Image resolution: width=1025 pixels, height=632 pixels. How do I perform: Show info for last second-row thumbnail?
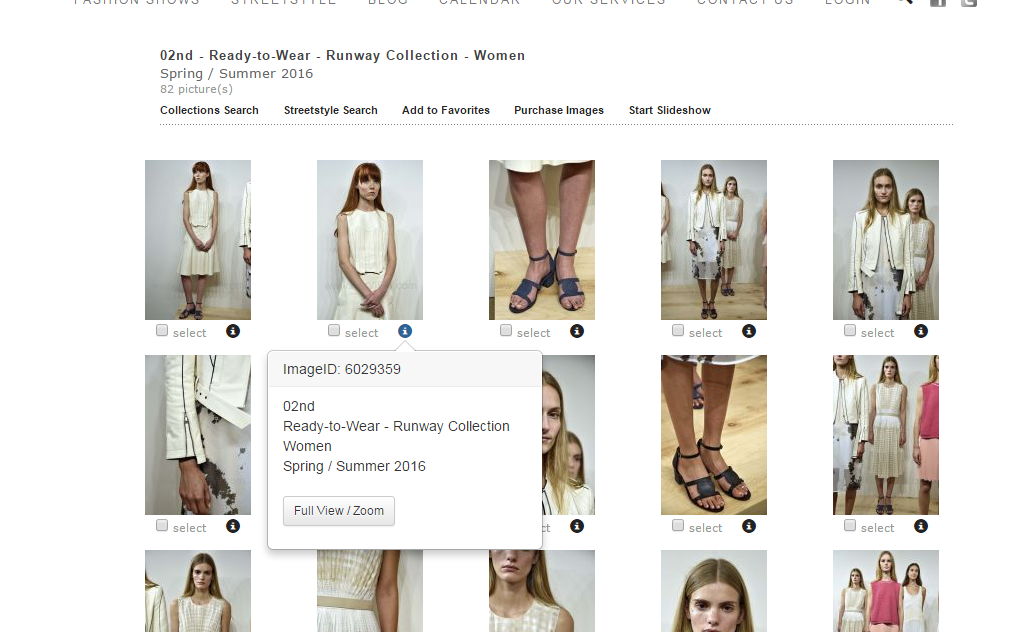[921, 526]
